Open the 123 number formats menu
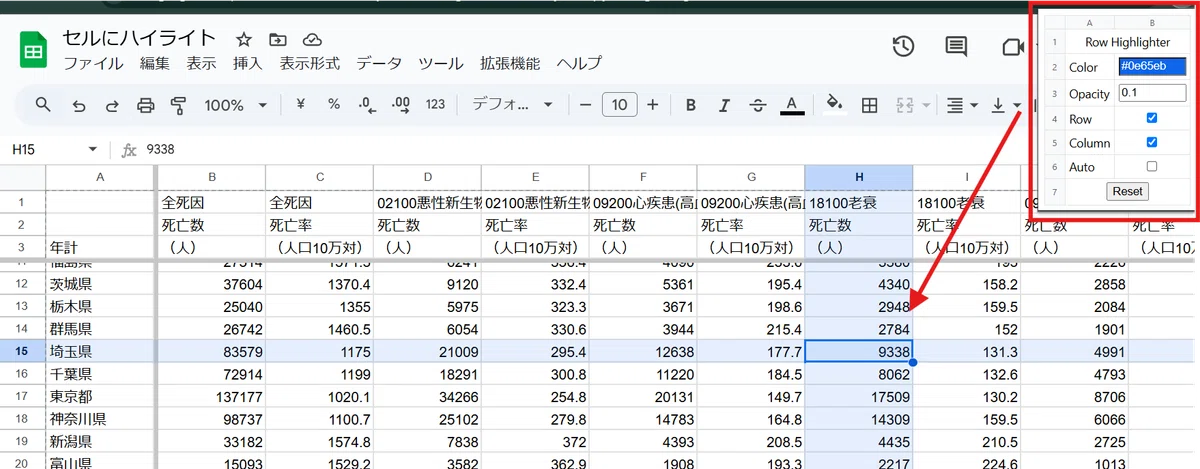This screenshot has height=469, width=1200. click(435, 105)
